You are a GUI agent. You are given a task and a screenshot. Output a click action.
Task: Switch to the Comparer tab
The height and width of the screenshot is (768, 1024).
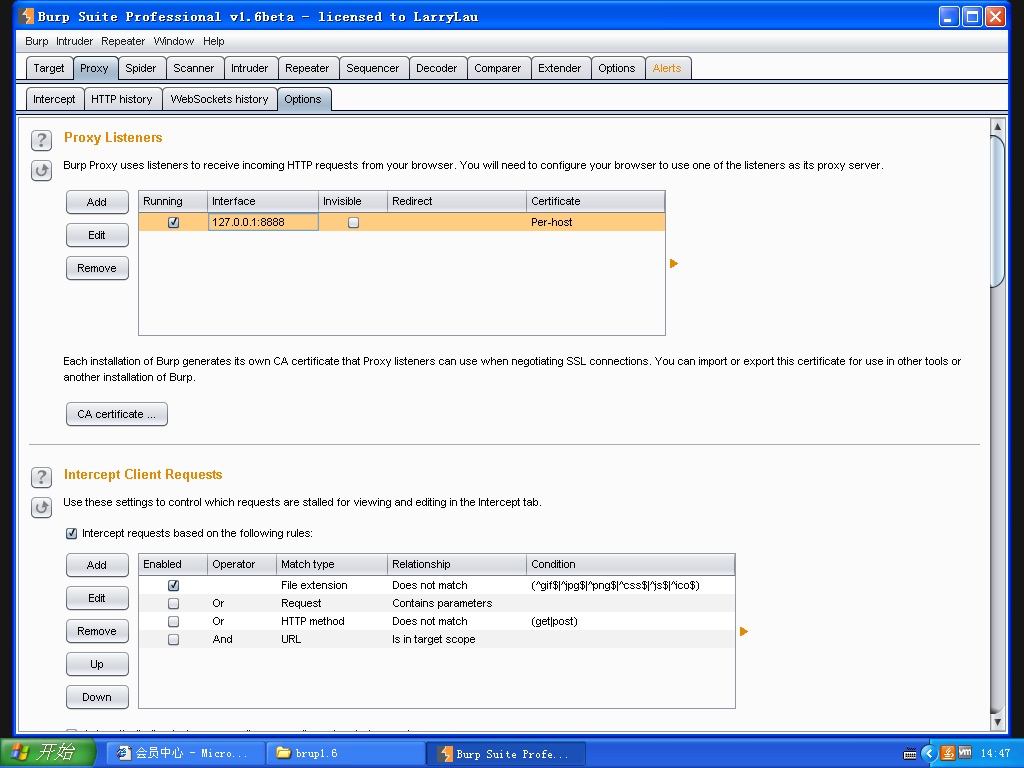coord(498,68)
